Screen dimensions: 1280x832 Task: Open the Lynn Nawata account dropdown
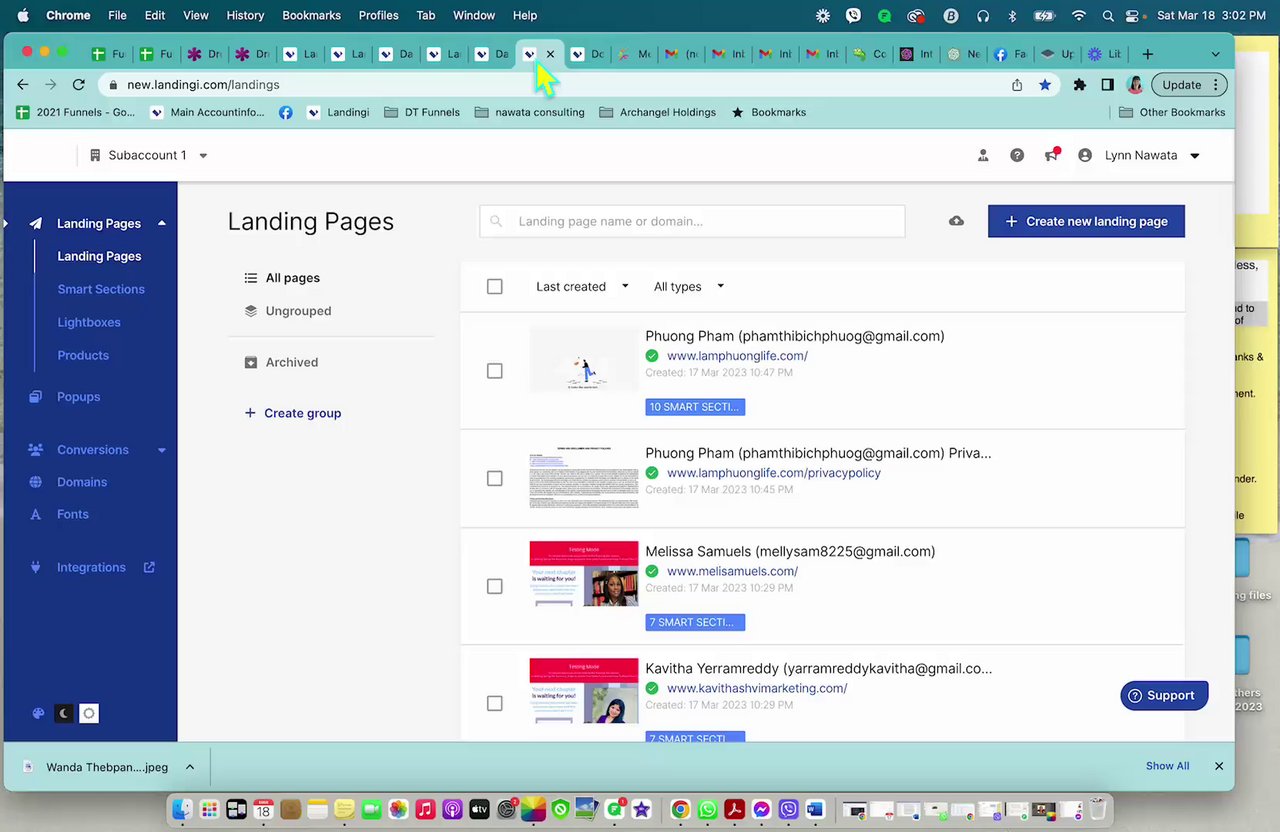tap(1140, 155)
